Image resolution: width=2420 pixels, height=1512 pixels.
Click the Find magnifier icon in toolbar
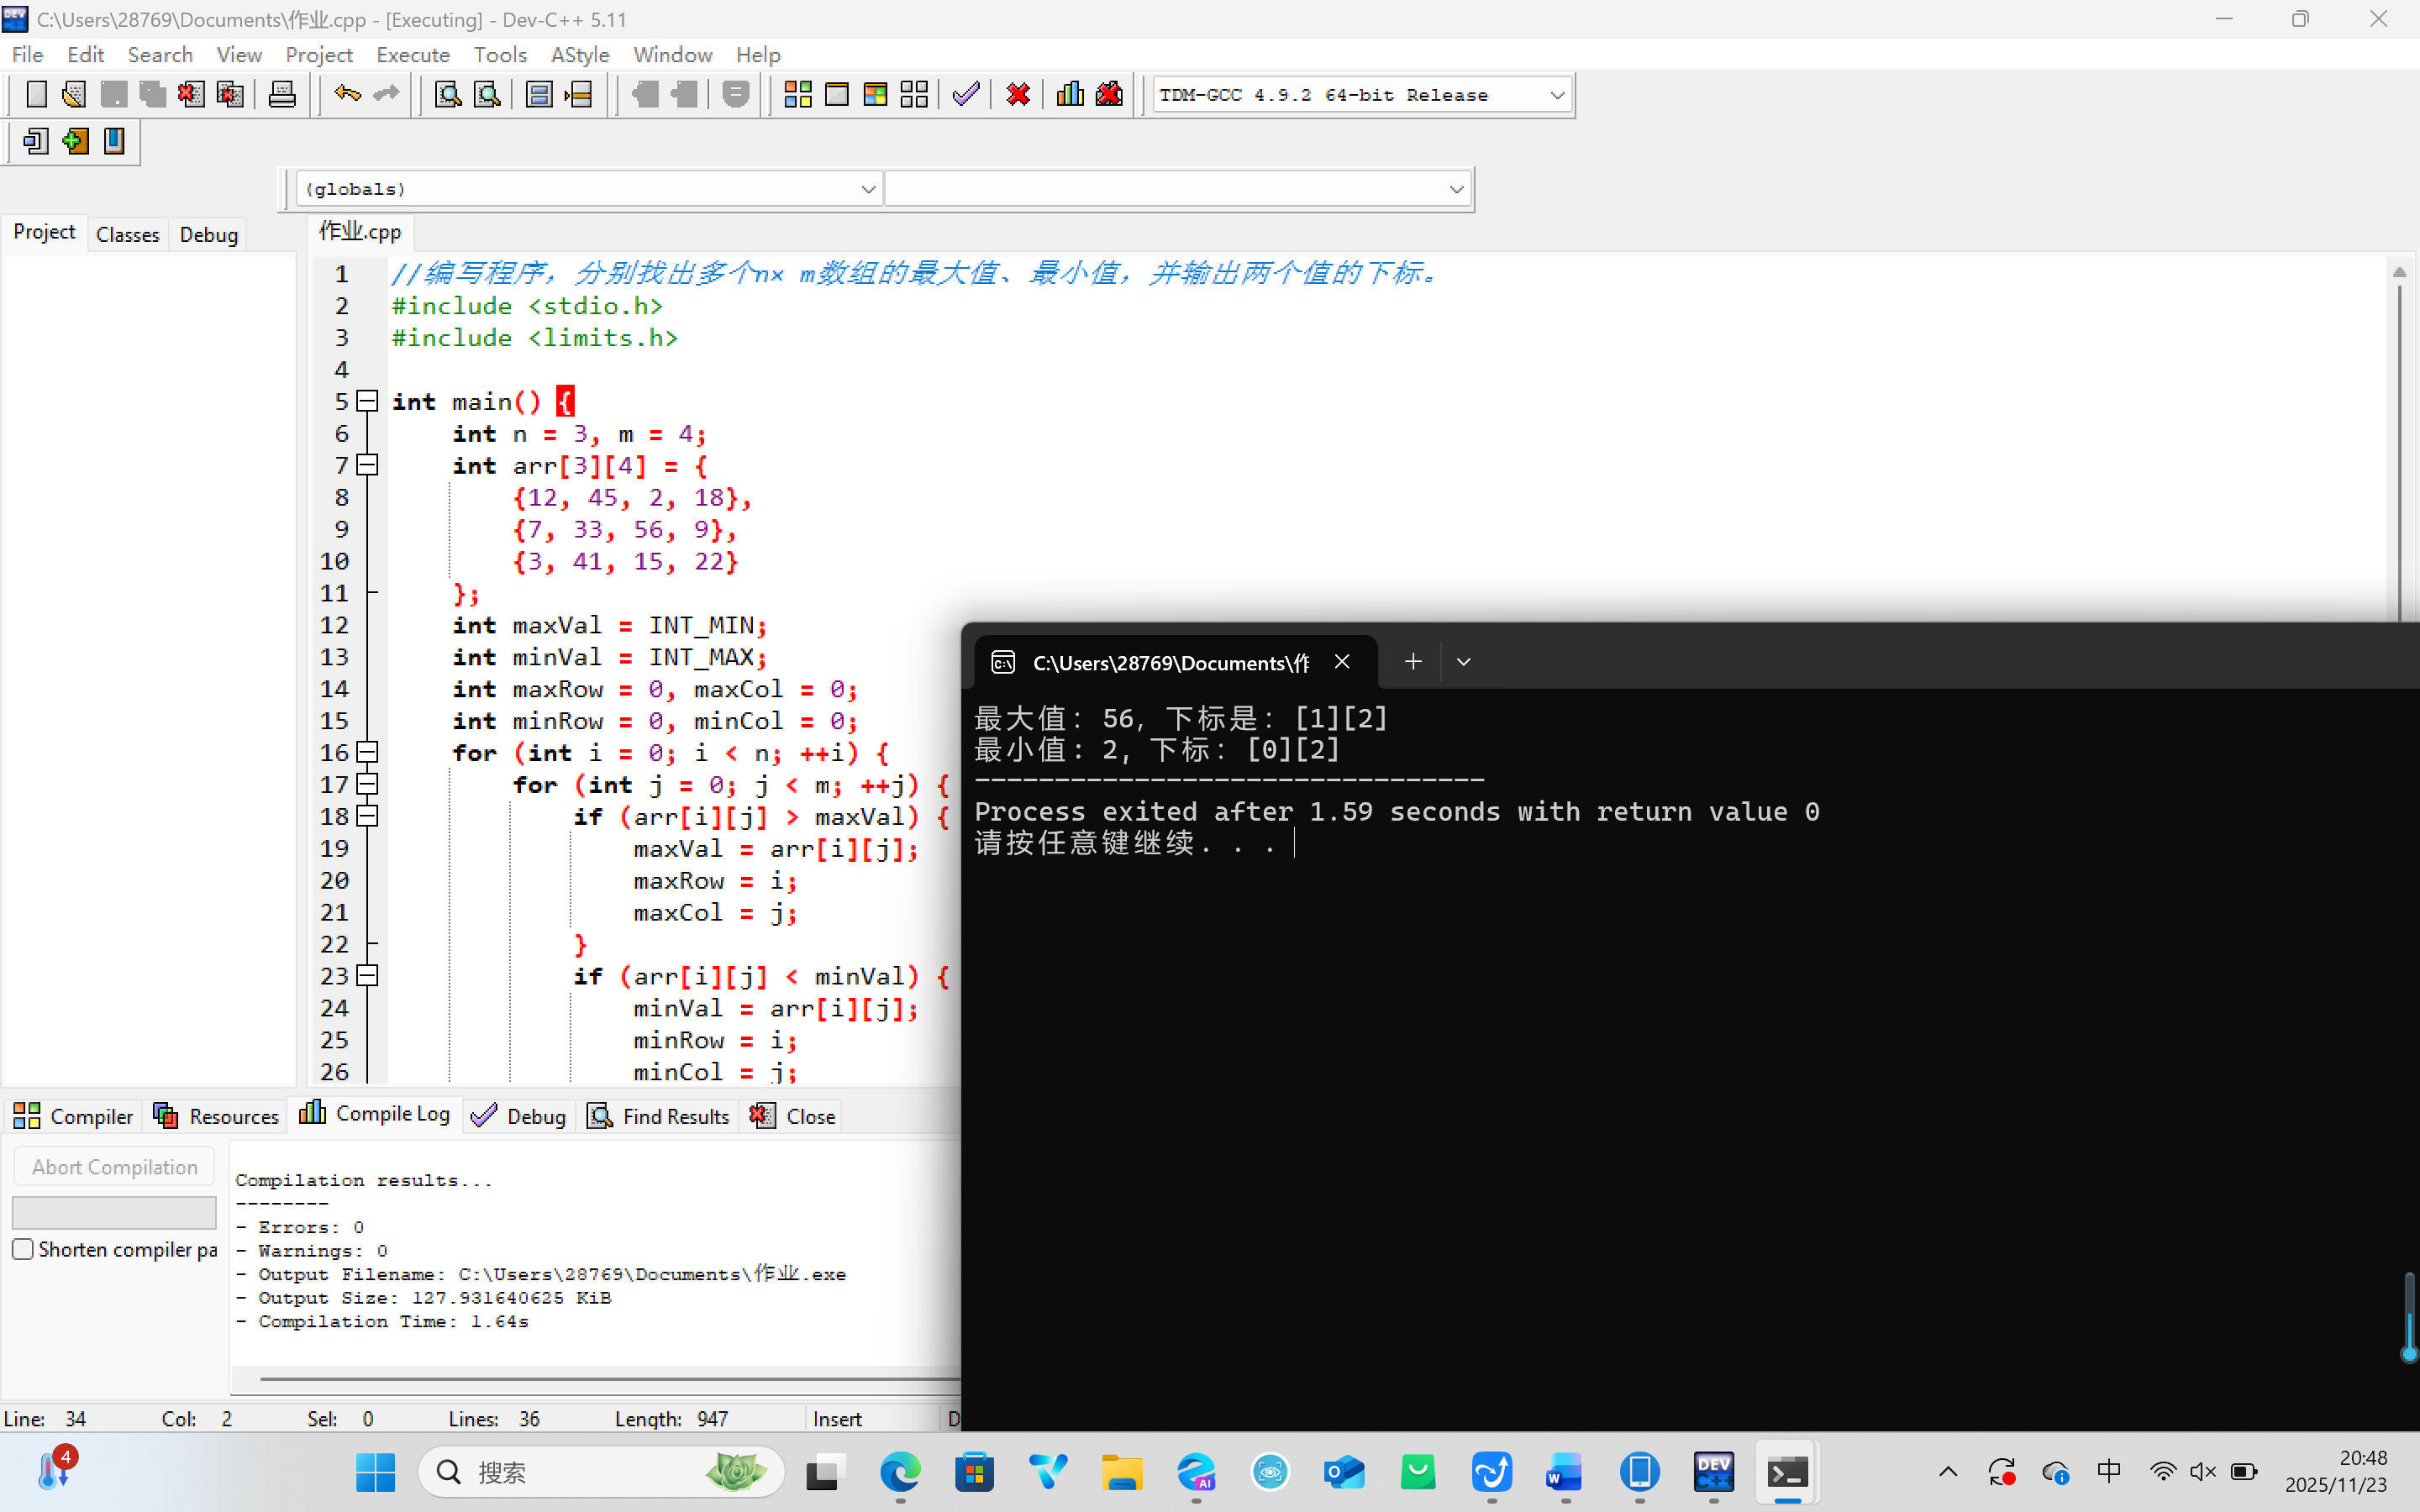click(x=448, y=95)
